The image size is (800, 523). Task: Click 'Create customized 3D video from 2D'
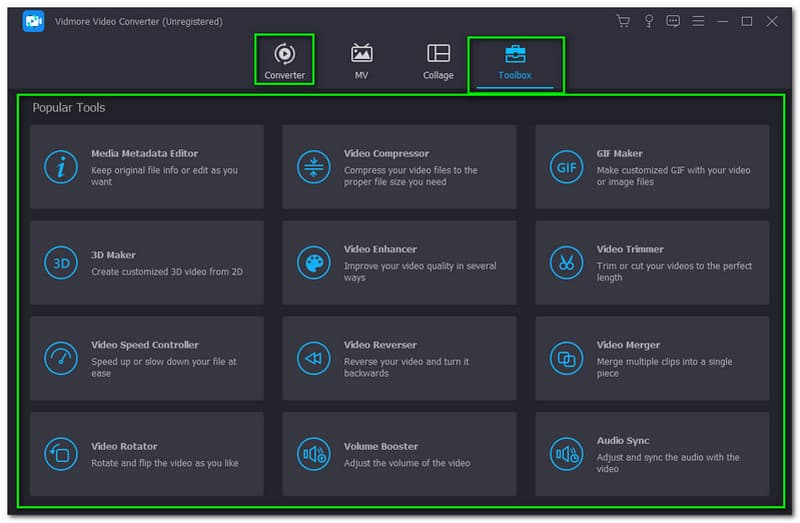click(x=167, y=271)
